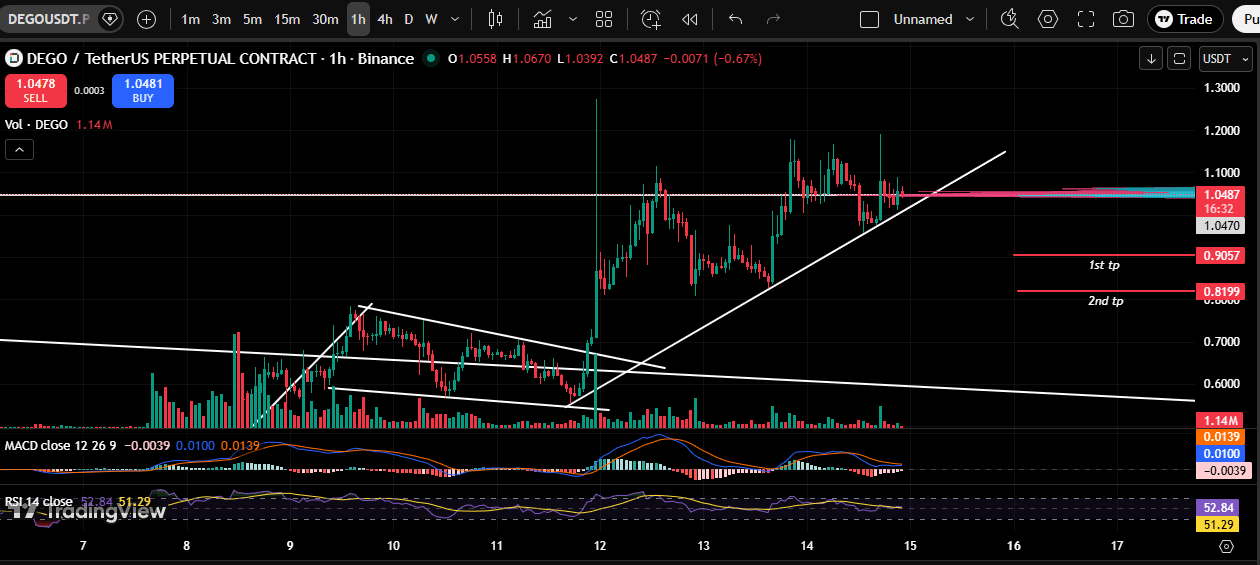
Task: Select the 1h timeframe
Action: pyautogui.click(x=358, y=19)
